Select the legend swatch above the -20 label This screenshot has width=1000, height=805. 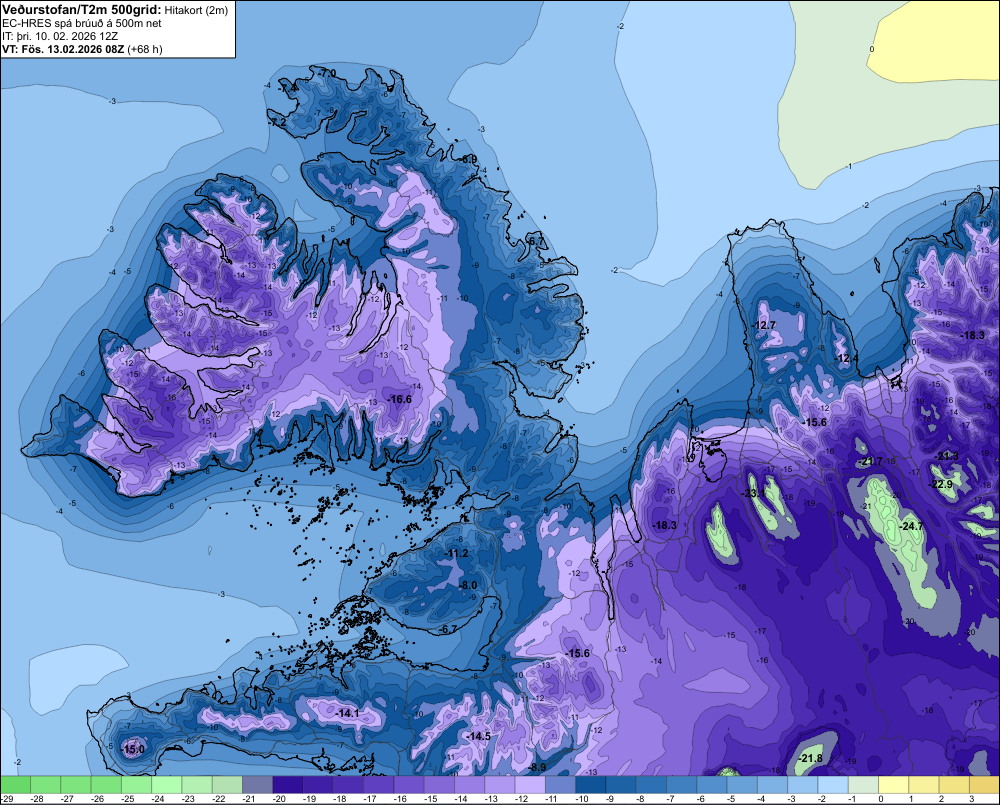coord(288,784)
